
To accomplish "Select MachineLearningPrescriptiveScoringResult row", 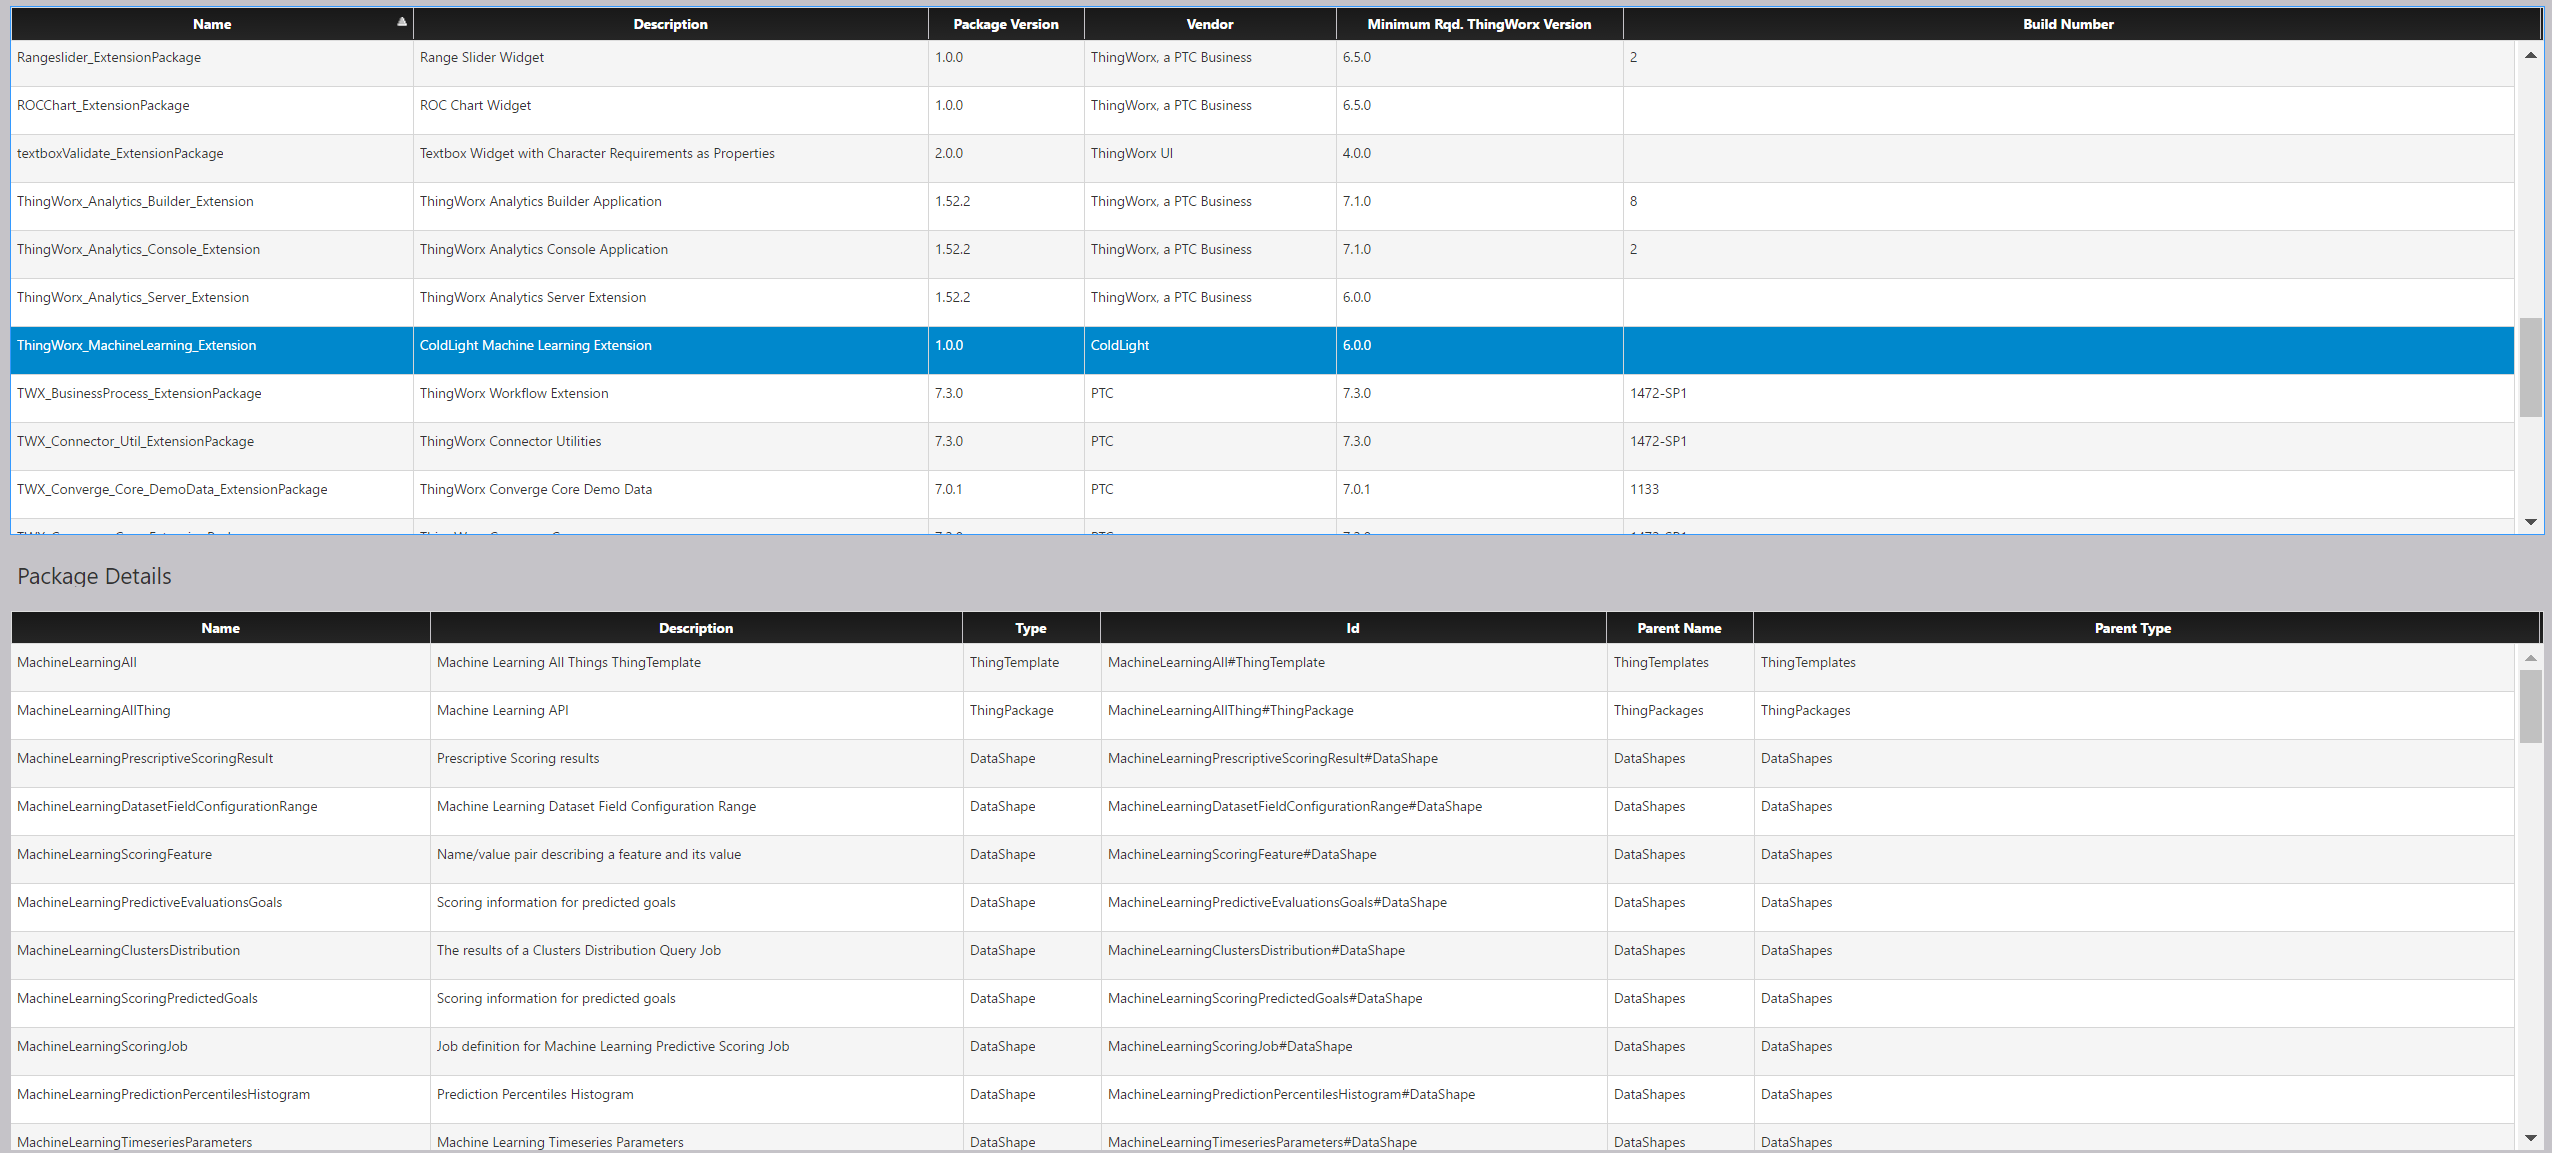I will (x=1262, y=764).
